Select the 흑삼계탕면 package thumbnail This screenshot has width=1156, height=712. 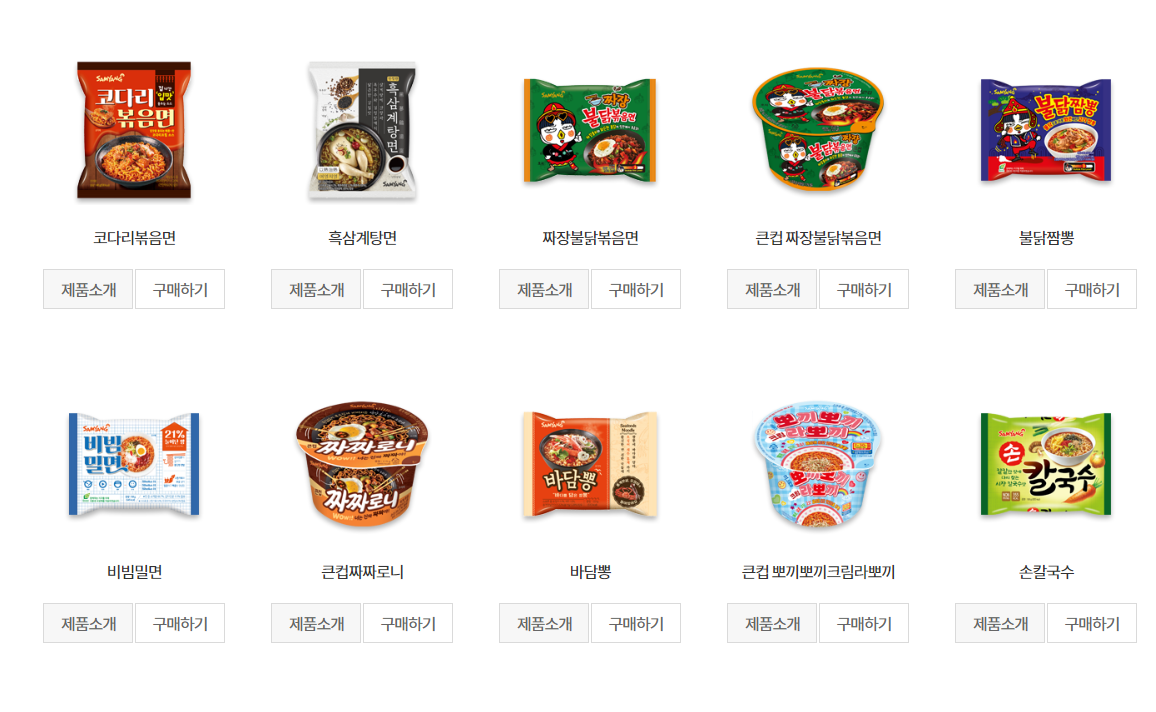[x=362, y=130]
